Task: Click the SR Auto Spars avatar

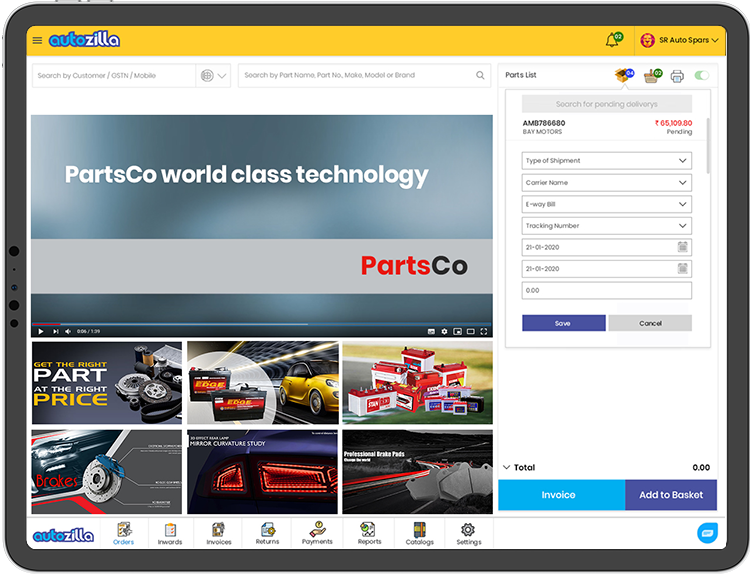Action: [x=647, y=40]
